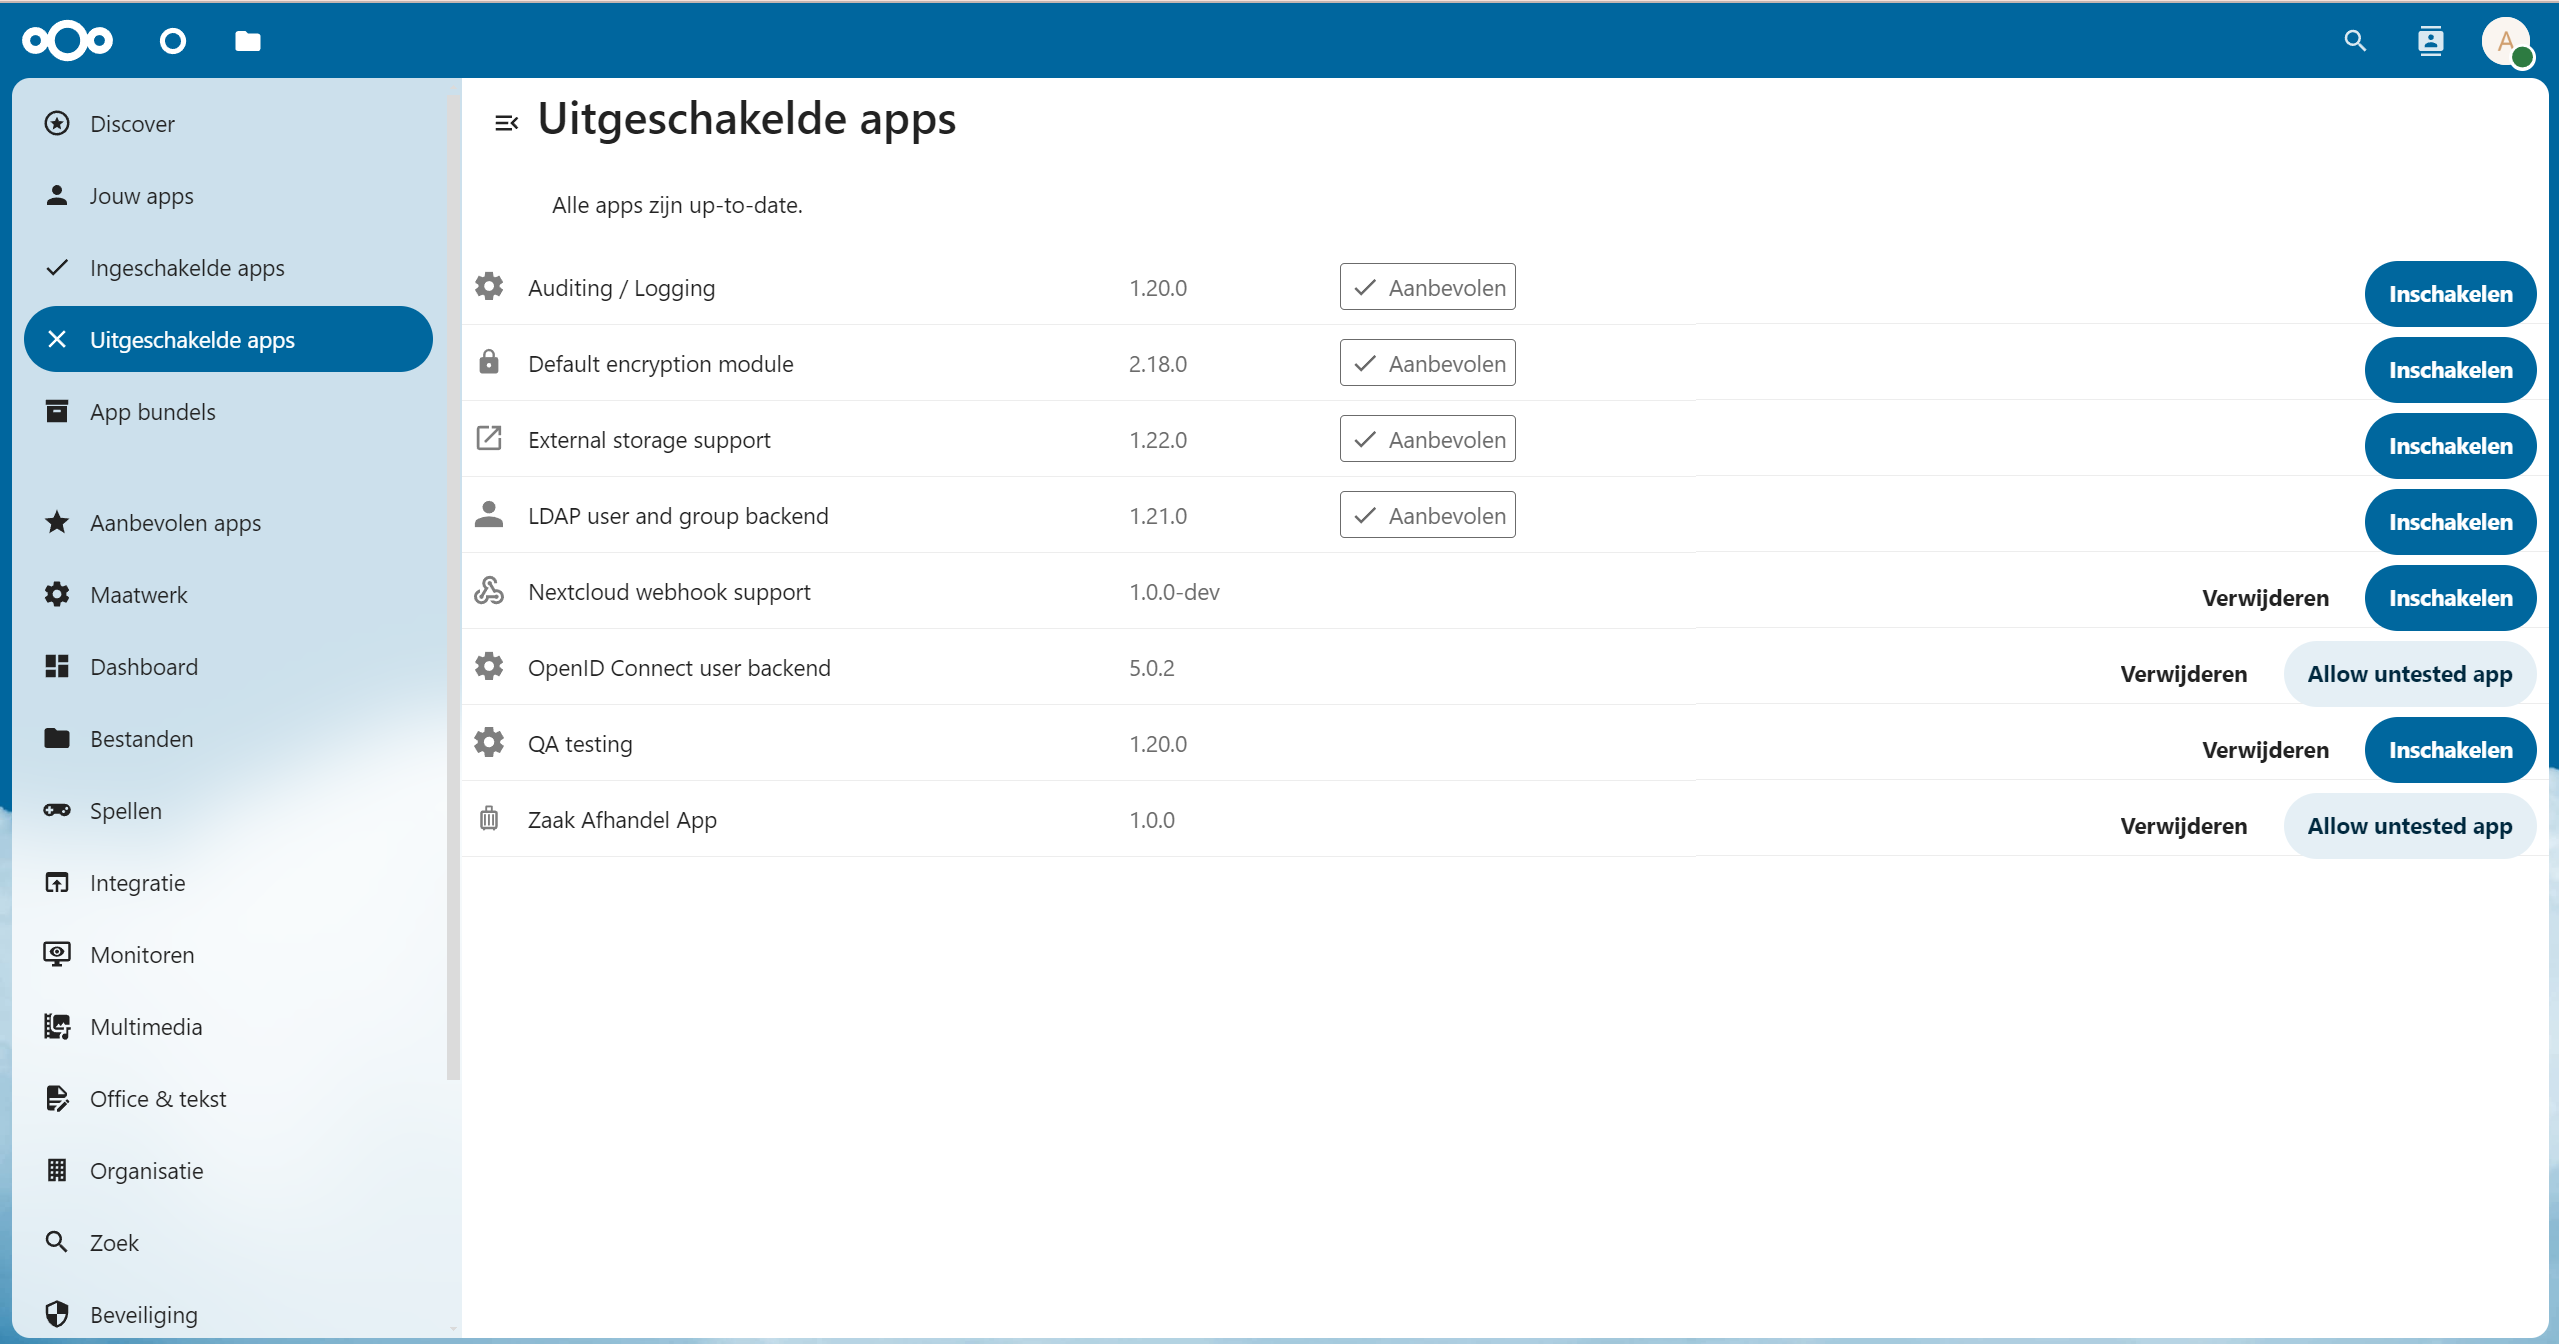Viewport: 2559px width, 1344px height.
Task: Open the Files folder icon in header
Action: (248, 41)
